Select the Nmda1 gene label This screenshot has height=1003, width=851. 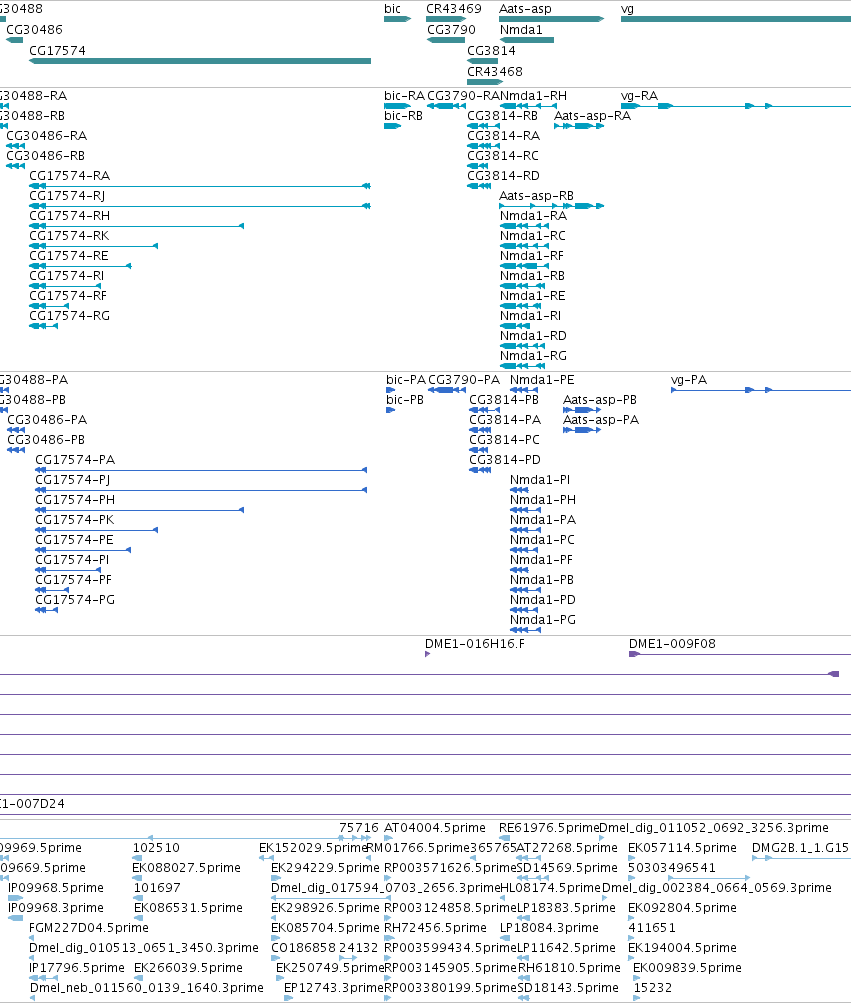pos(521,29)
